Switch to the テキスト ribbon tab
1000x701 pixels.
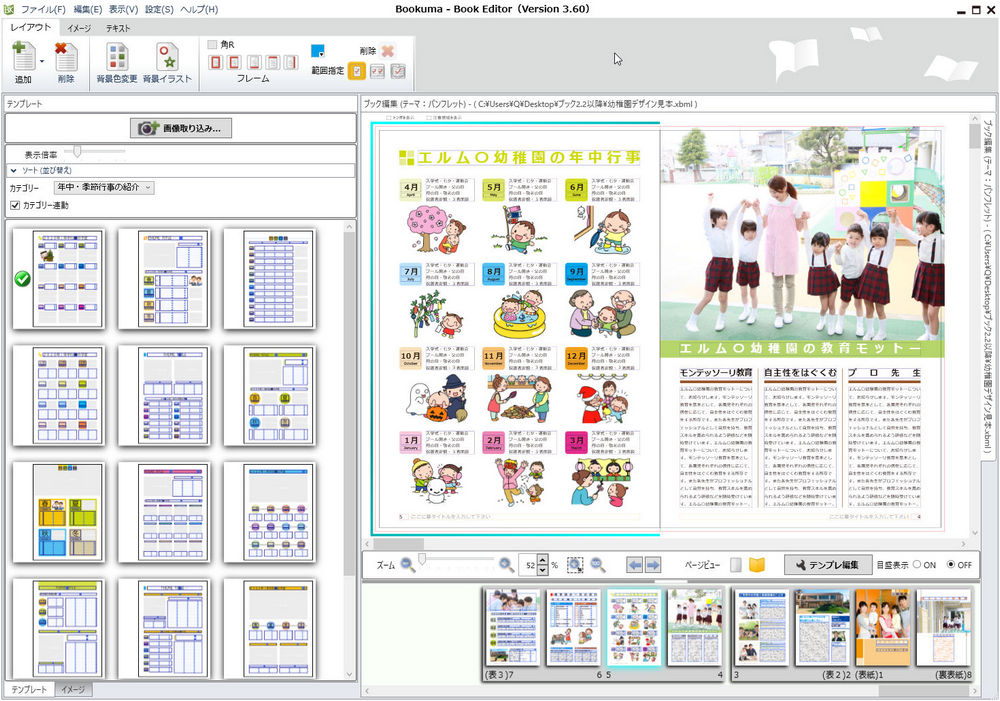tap(117, 28)
